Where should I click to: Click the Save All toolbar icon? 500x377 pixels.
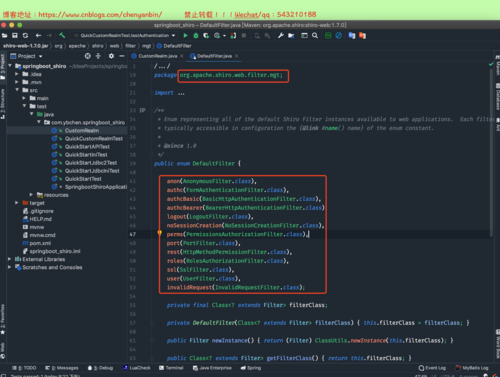15,35
